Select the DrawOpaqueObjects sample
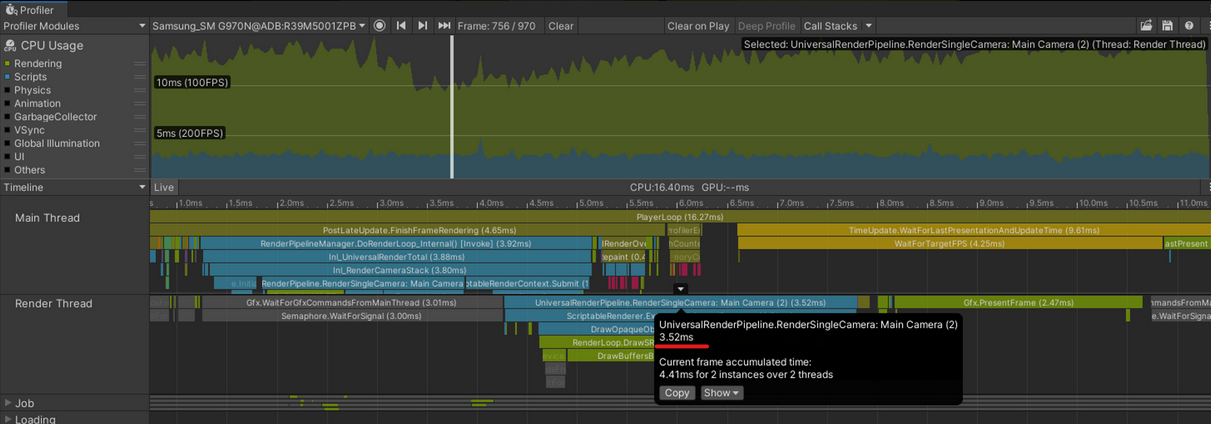Image resolution: width=1211 pixels, height=424 pixels. [597, 329]
